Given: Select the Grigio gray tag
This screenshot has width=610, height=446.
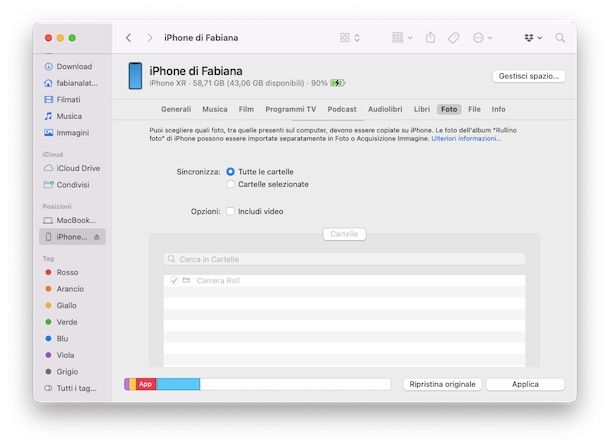Looking at the screenshot, I should (x=62, y=372).
